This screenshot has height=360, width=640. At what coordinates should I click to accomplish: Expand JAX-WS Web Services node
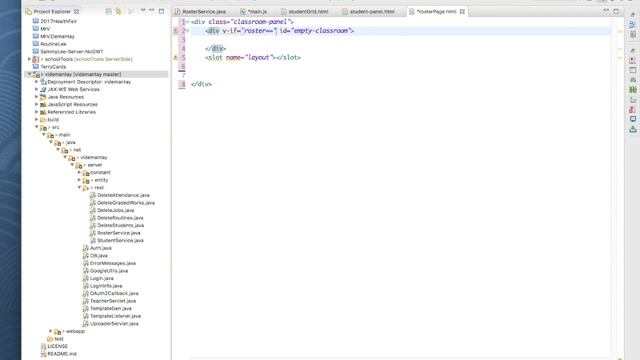coord(36,89)
